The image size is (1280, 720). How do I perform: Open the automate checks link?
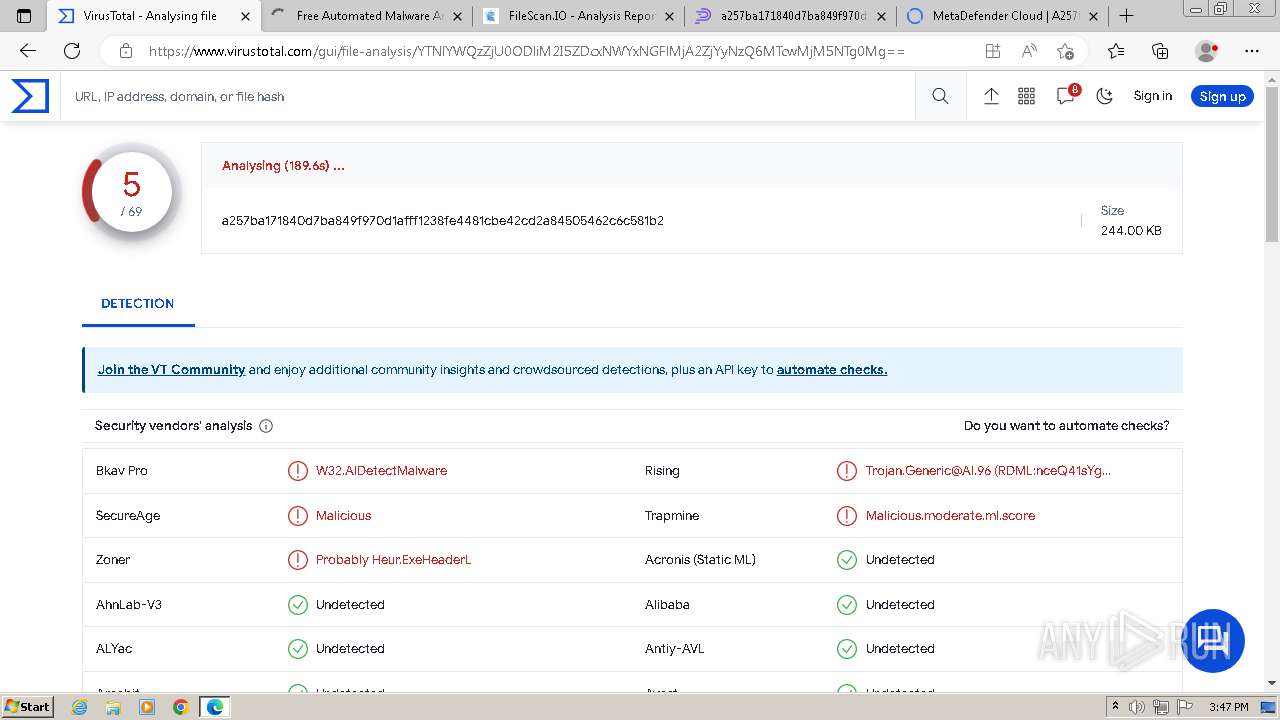[x=832, y=370]
